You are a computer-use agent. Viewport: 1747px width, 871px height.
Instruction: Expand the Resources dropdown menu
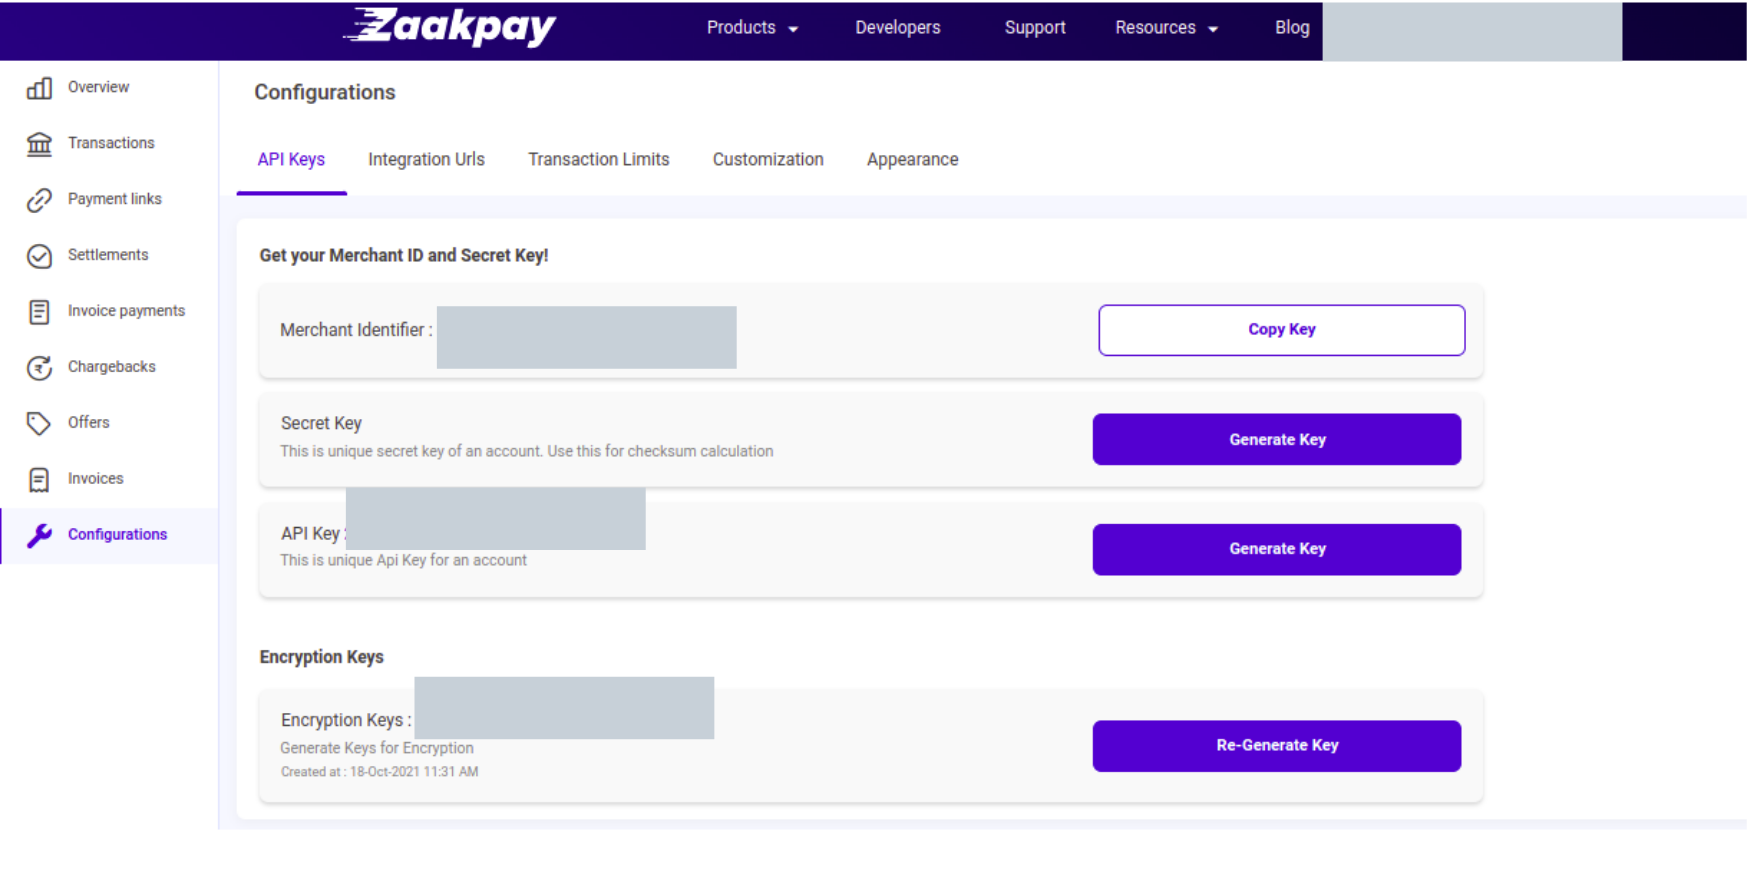1166,28
